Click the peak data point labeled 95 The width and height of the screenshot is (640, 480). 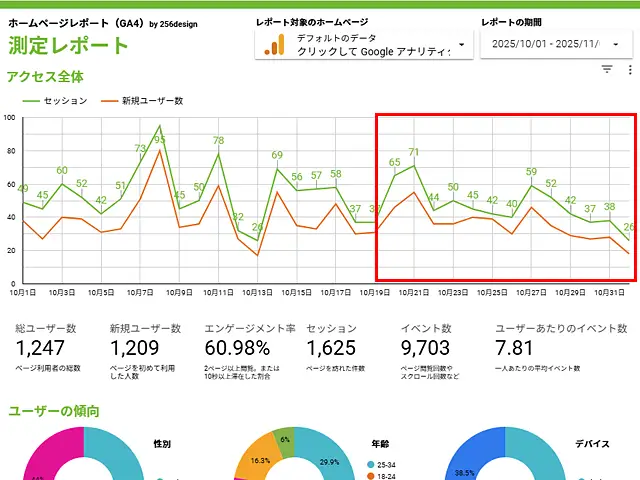pyautogui.click(x=159, y=126)
